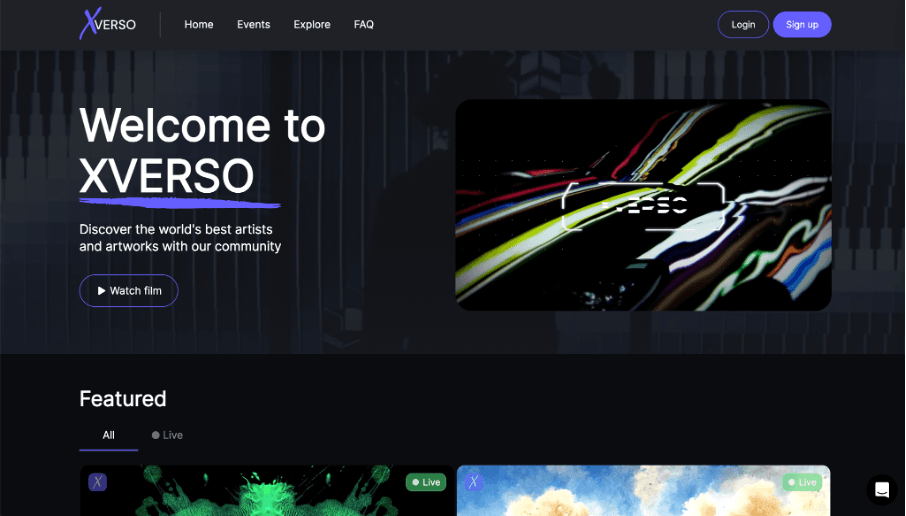906x516 pixels.
Task: Click the play triangle in Watch film
Action: 101,291
